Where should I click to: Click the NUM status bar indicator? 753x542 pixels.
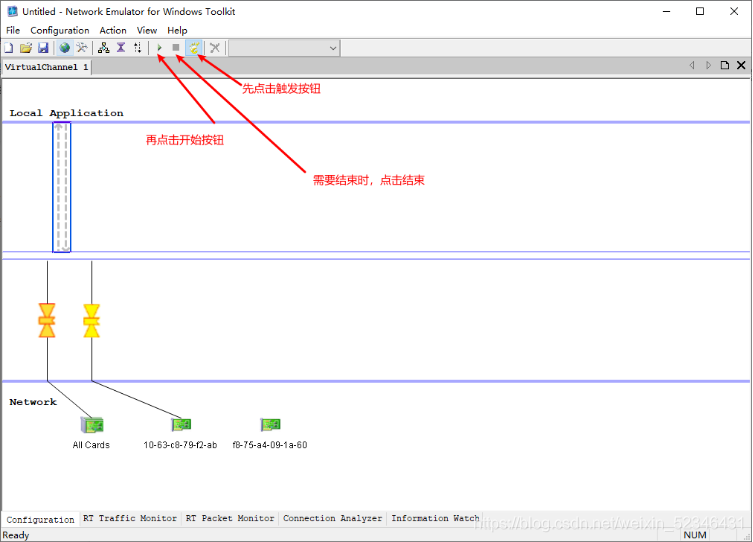pyautogui.click(x=695, y=535)
